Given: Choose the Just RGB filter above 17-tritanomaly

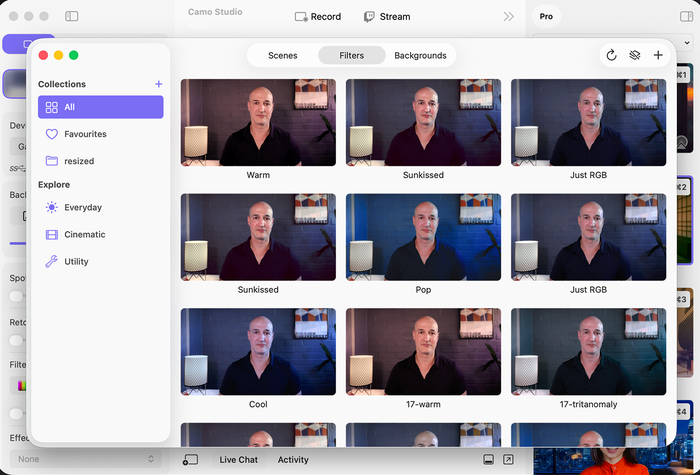Looking at the screenshot, I should [x=588, y=237].
